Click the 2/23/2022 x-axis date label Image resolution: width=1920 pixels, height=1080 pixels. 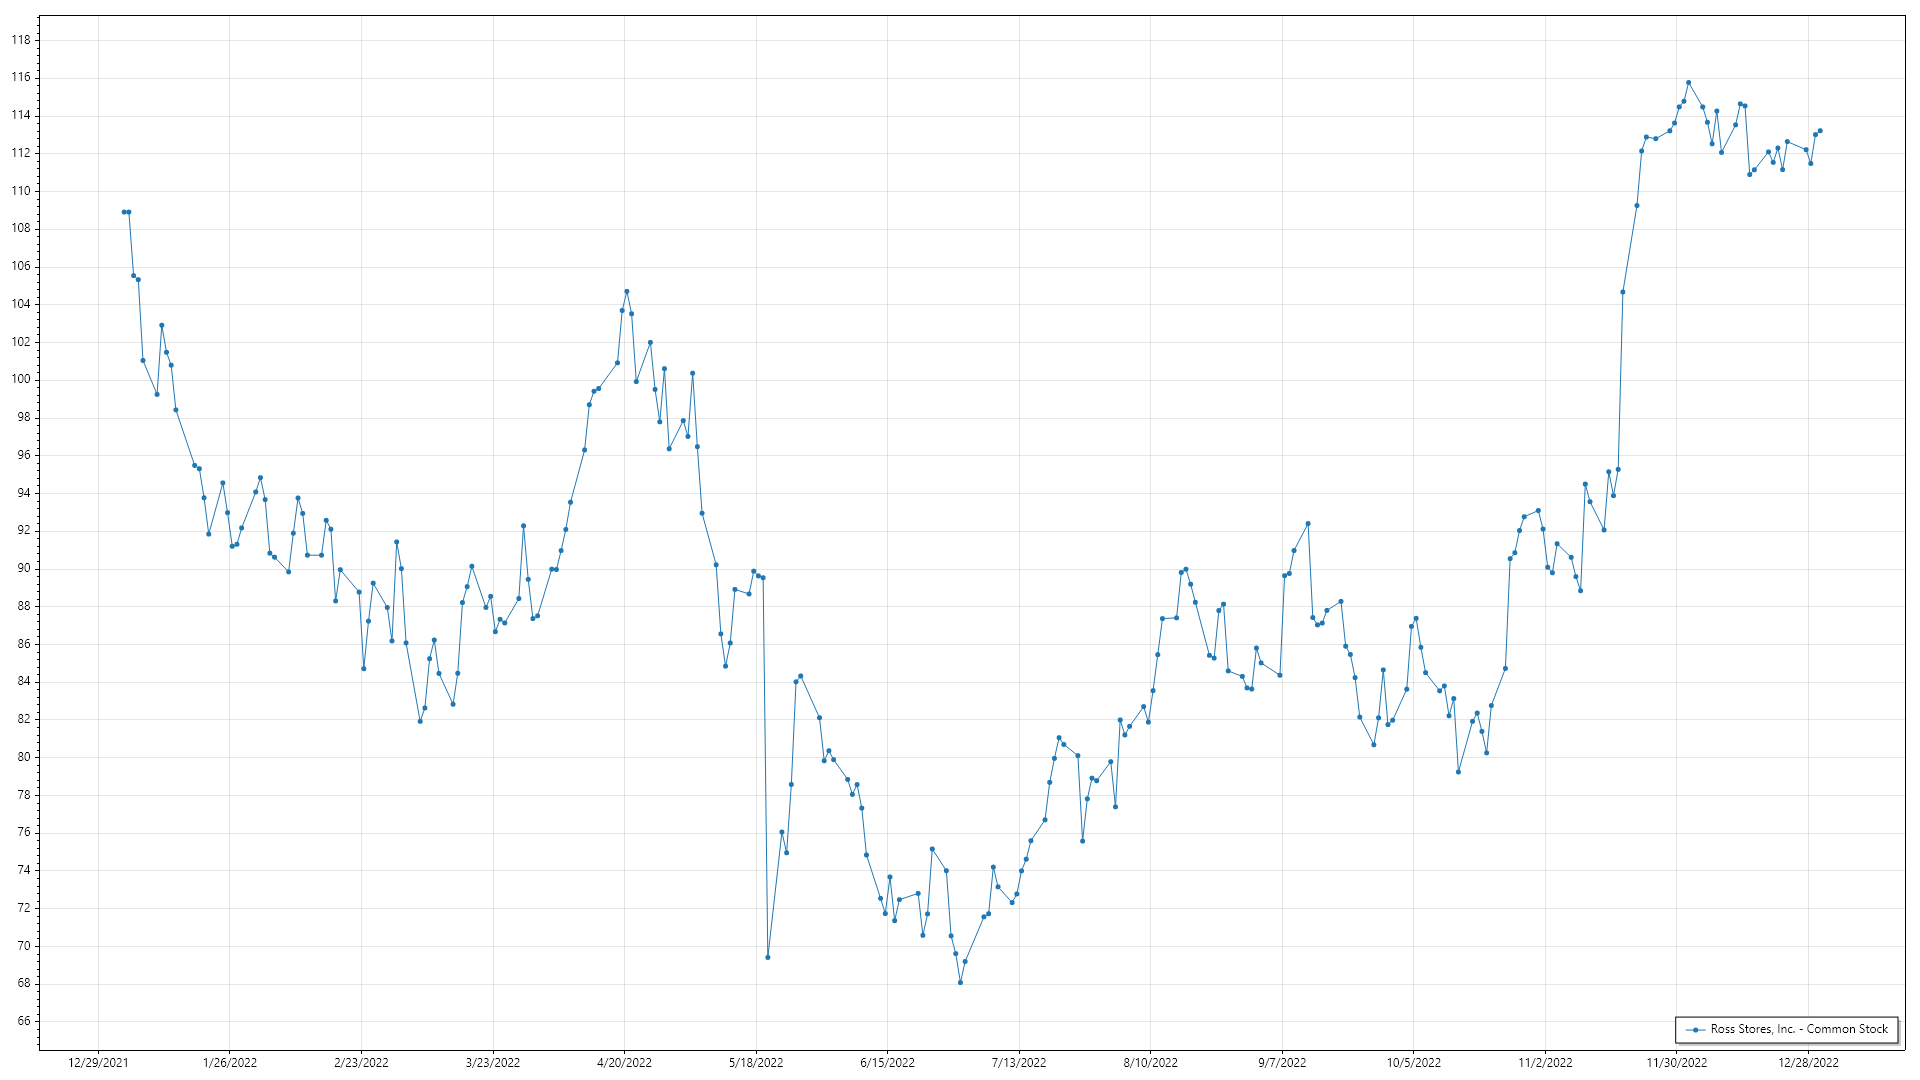(x=361, y=1063)
